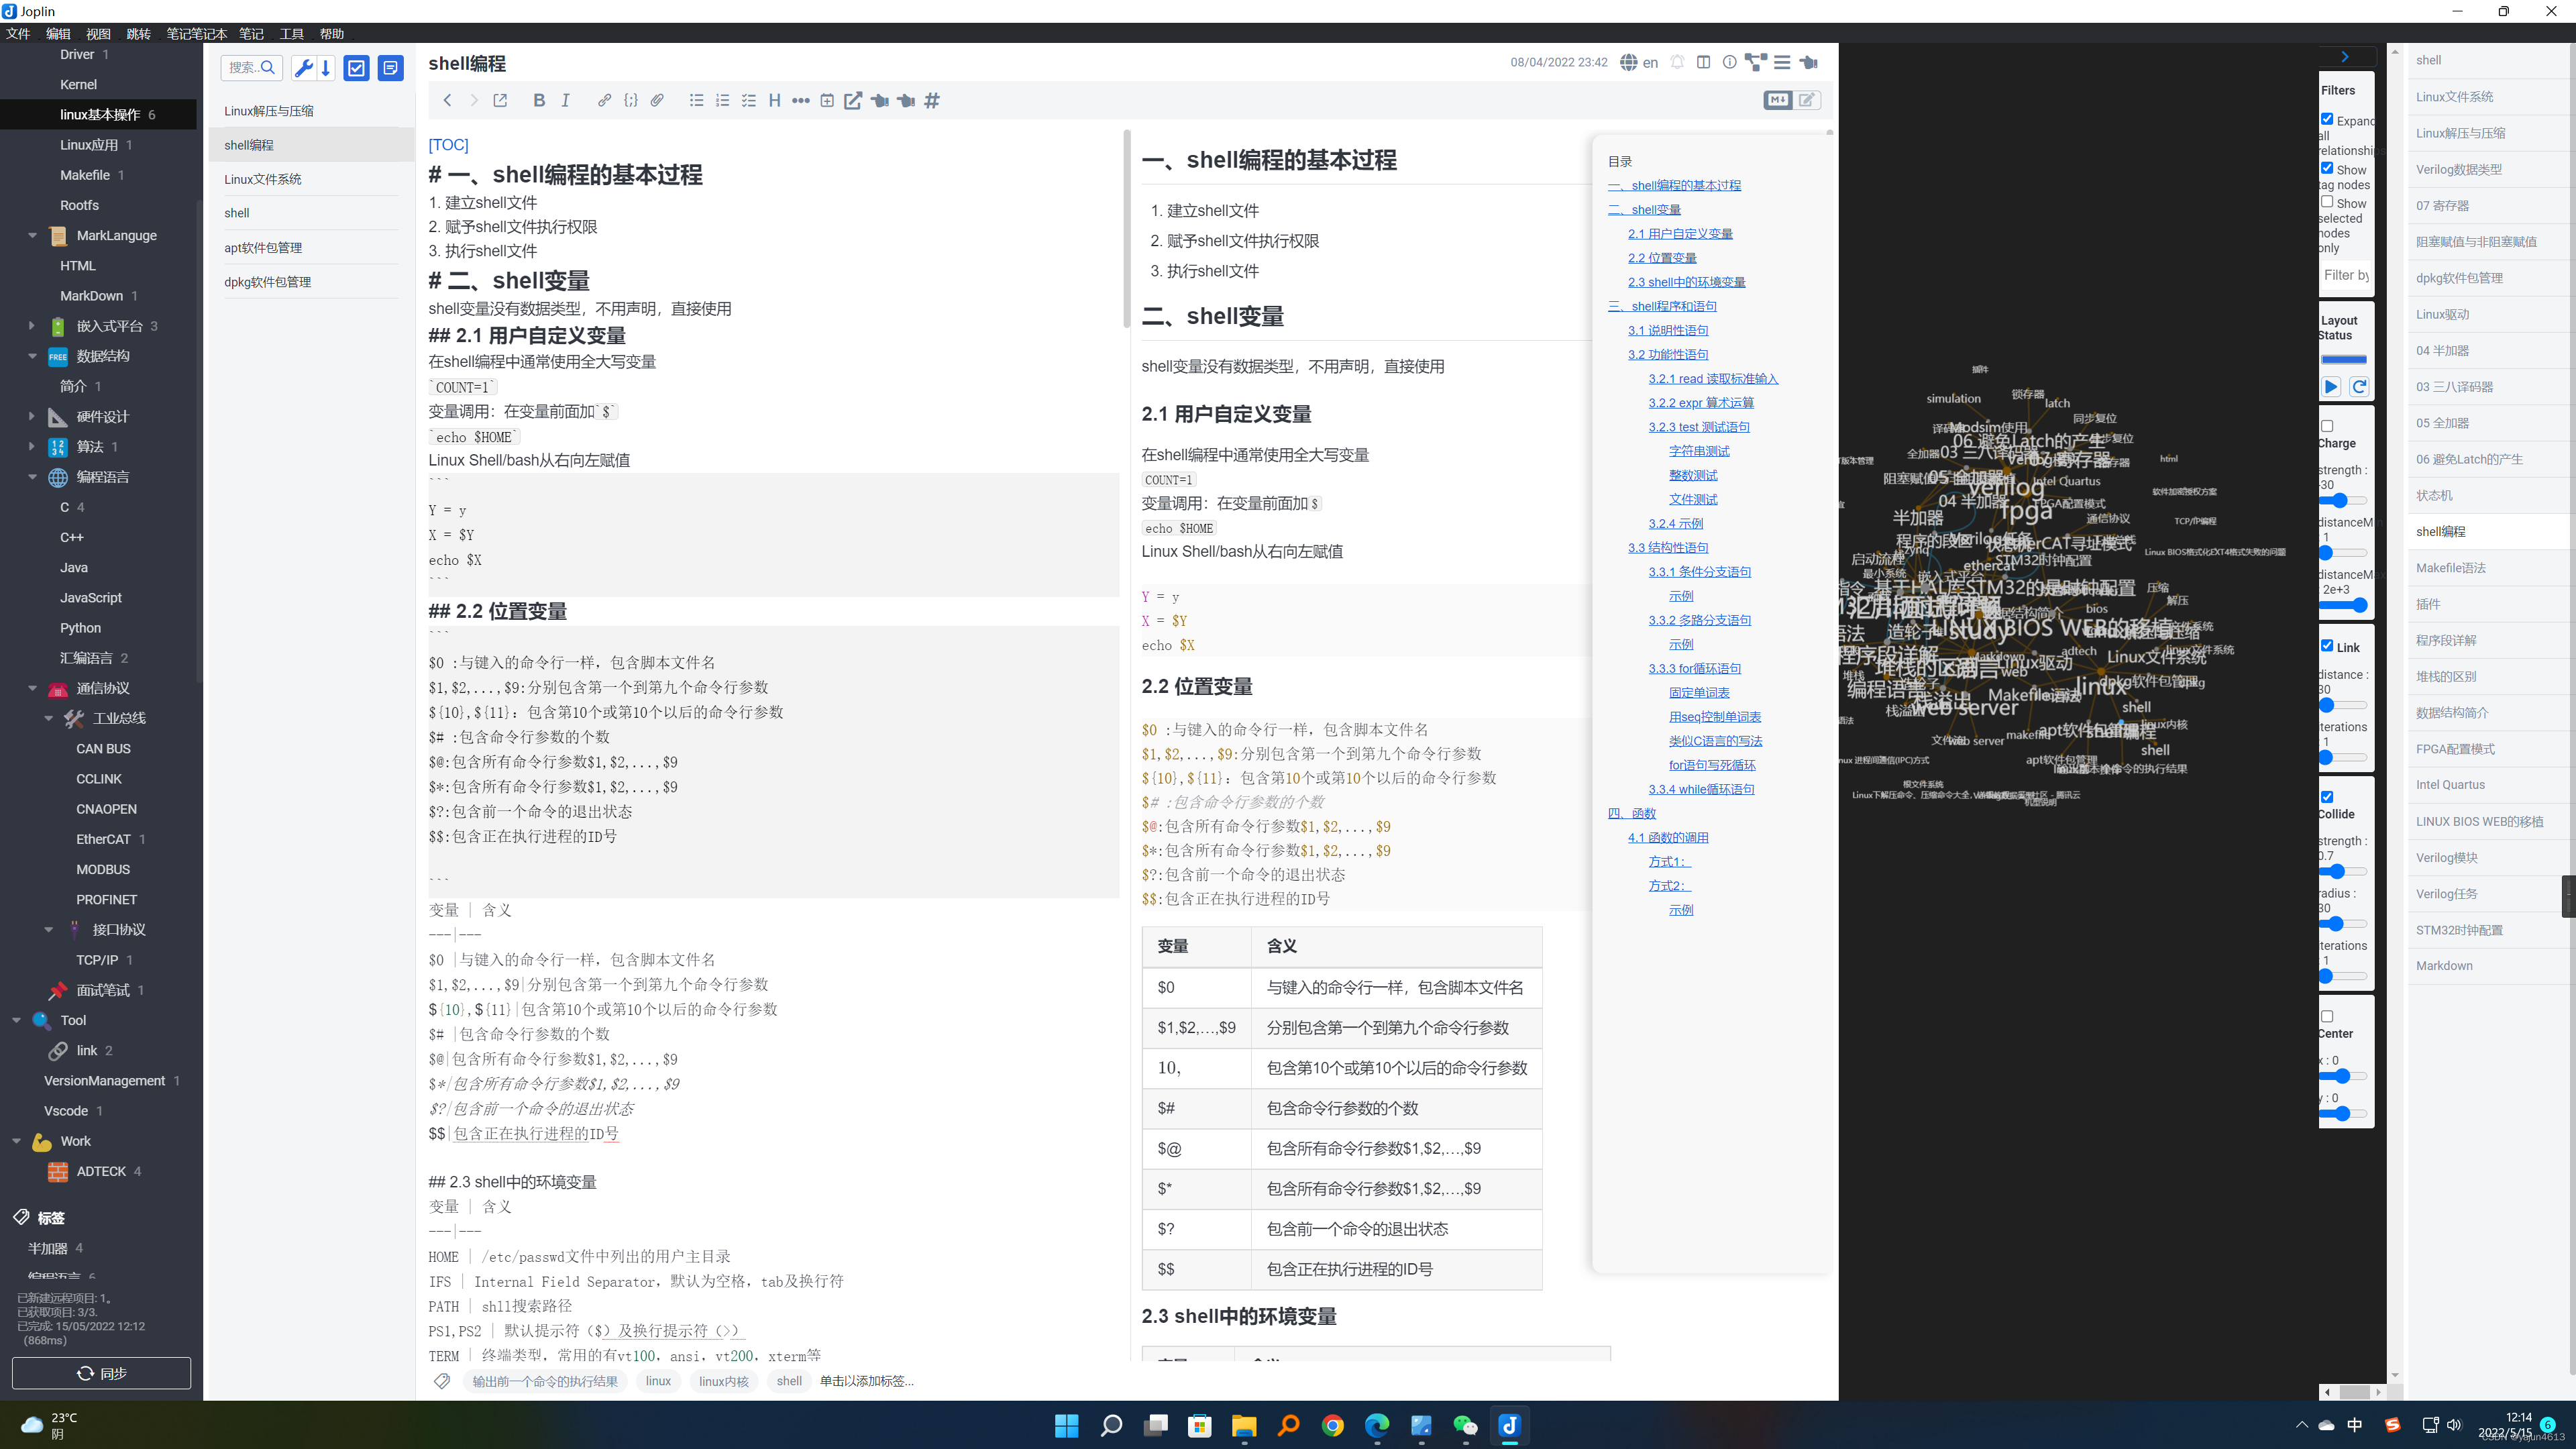Open the 帮助 menu

click(331, 34)
